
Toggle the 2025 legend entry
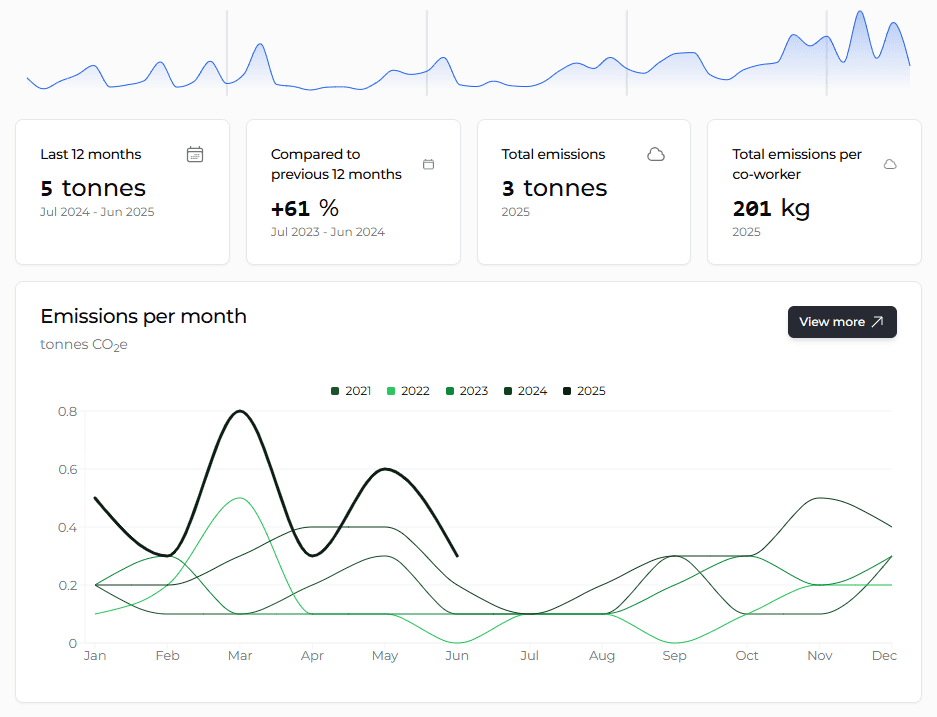point(584,391)
